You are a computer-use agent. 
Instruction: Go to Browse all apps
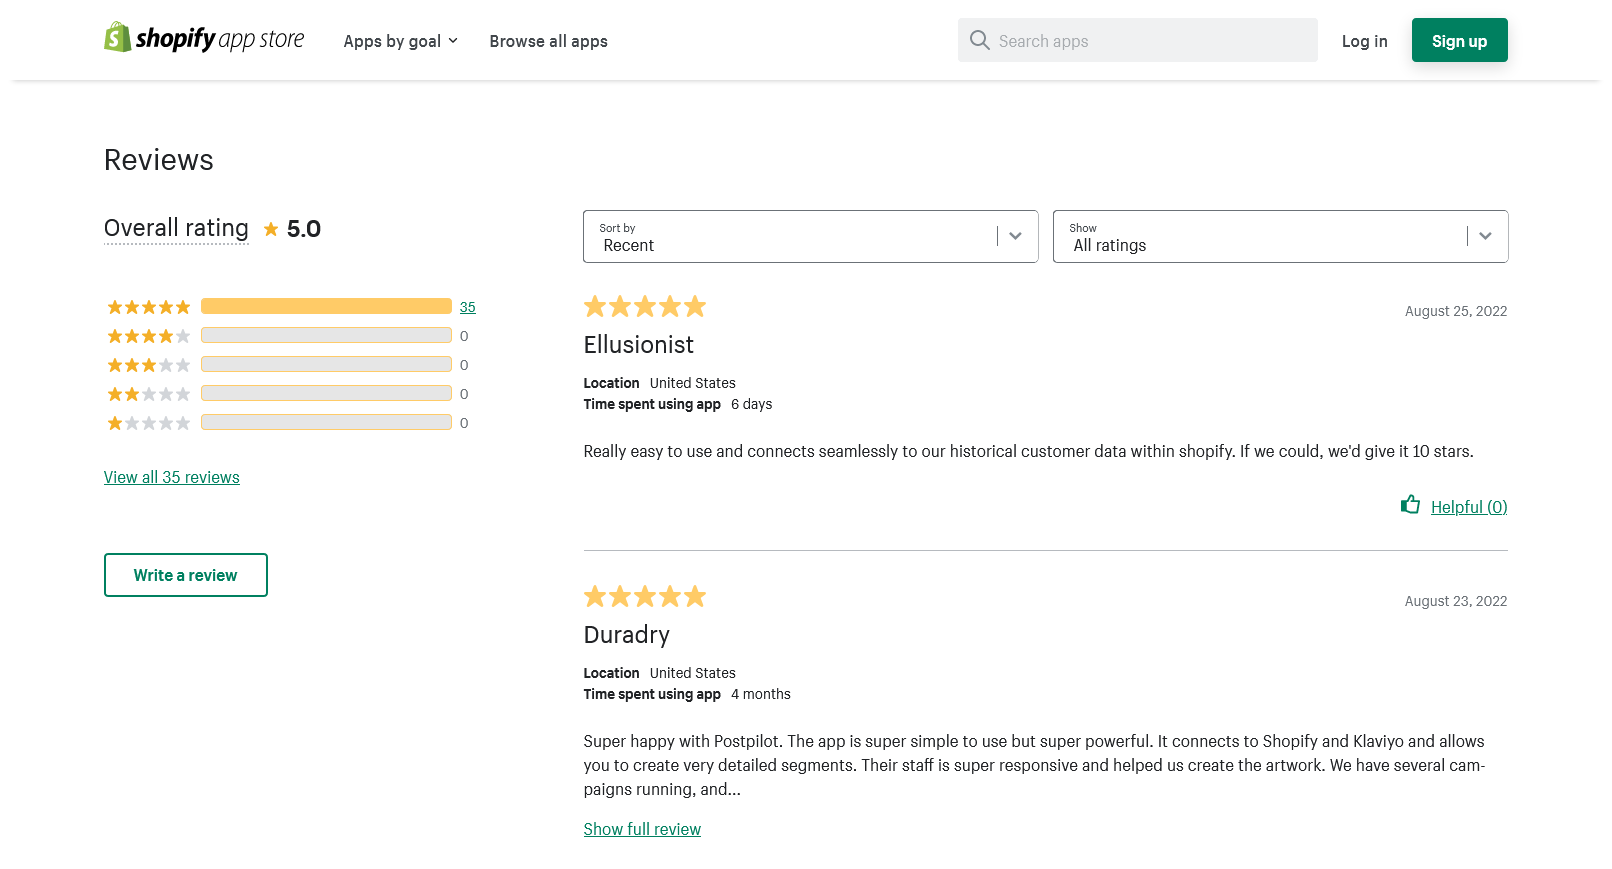click(548, 41)
